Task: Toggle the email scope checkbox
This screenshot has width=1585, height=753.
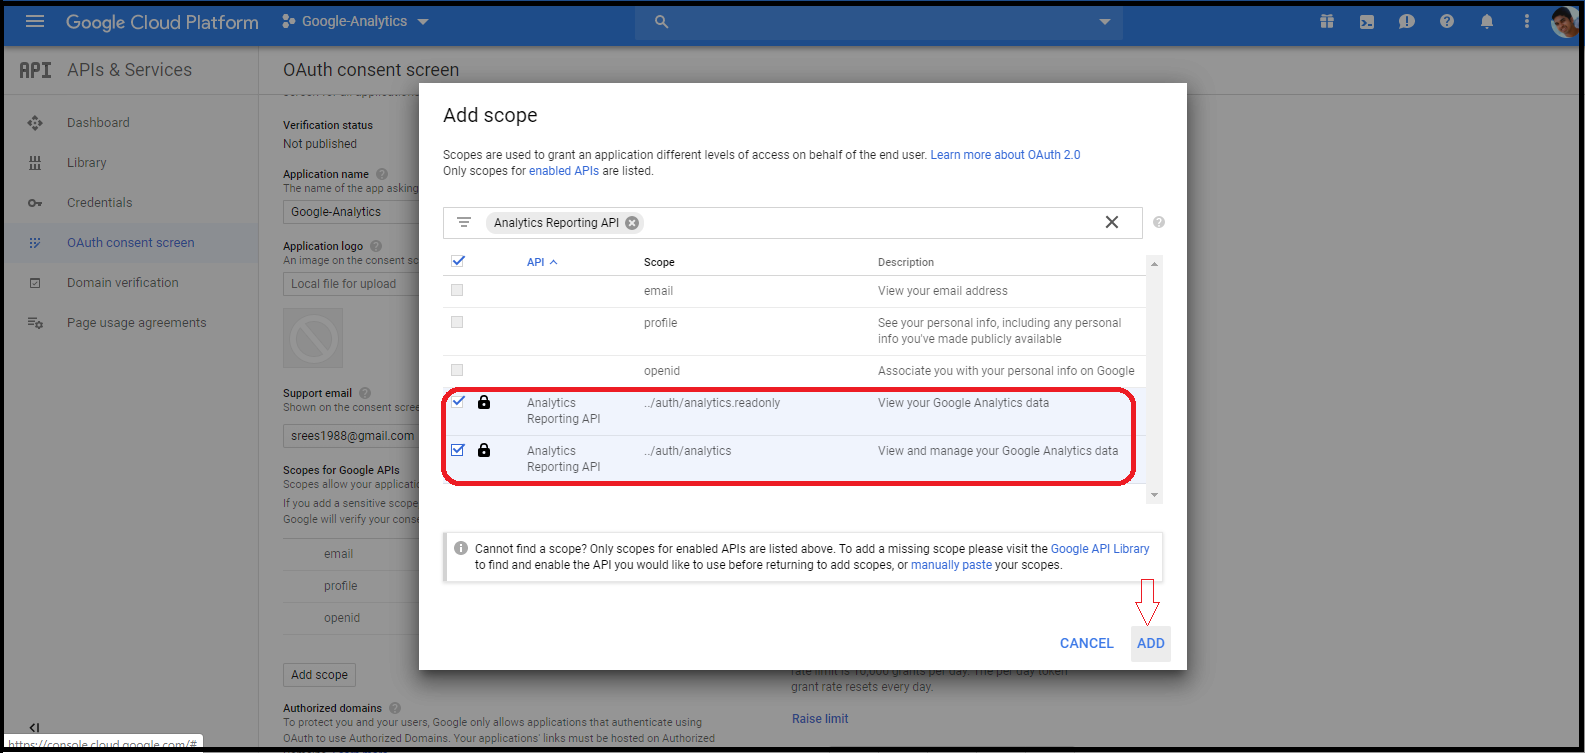Action: click(457, 290)
